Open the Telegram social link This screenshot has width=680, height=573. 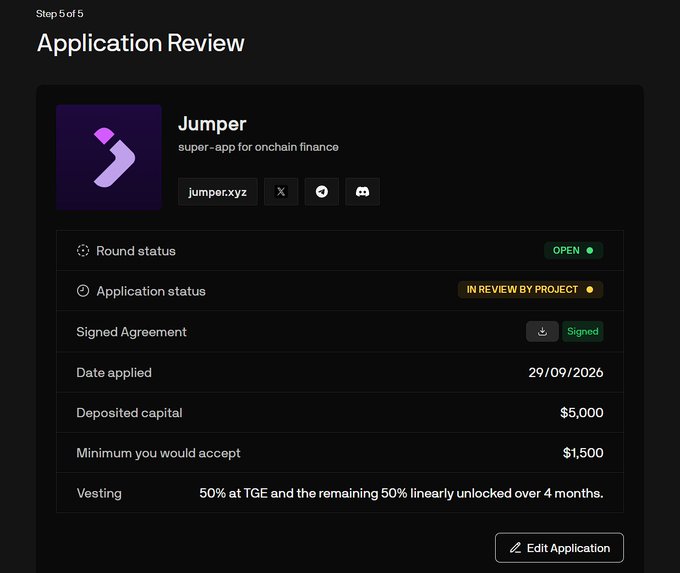[322, 192]
